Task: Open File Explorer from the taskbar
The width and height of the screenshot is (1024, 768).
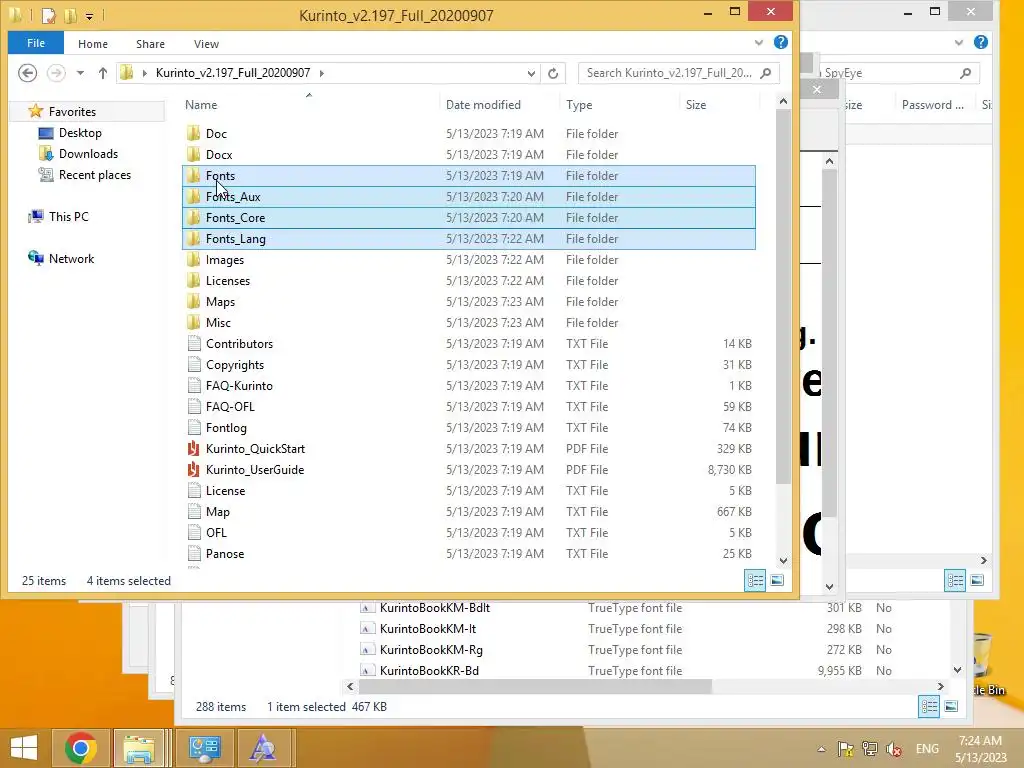Action: click(x=139, y=747)
